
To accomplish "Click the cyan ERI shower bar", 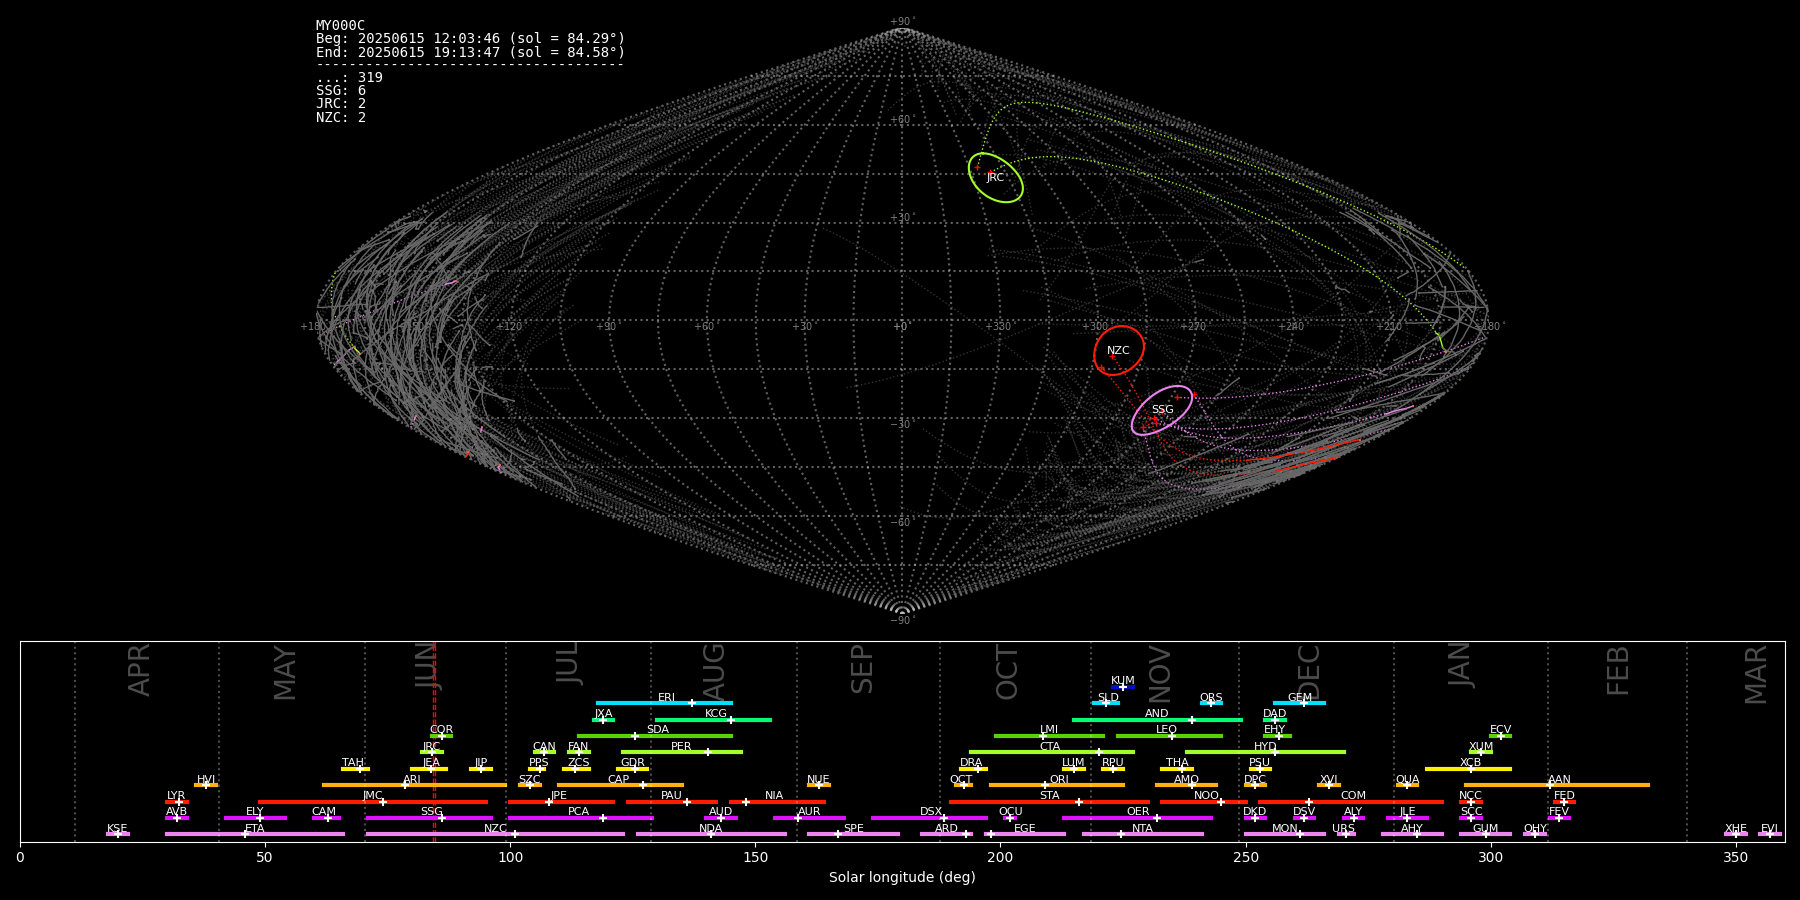I will 664,703.
